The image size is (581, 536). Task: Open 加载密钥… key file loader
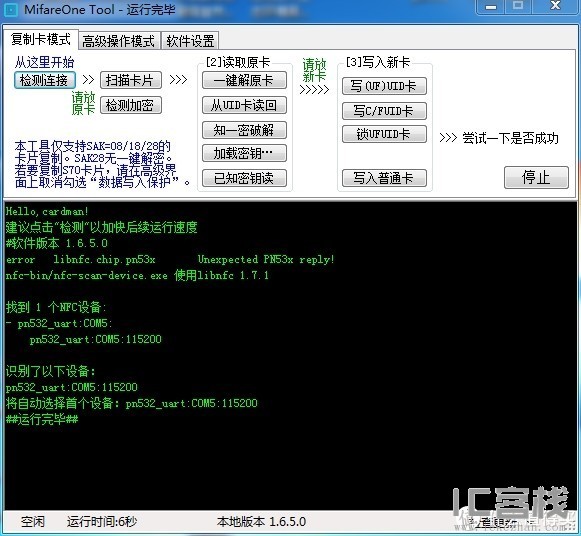coord(244,153)
